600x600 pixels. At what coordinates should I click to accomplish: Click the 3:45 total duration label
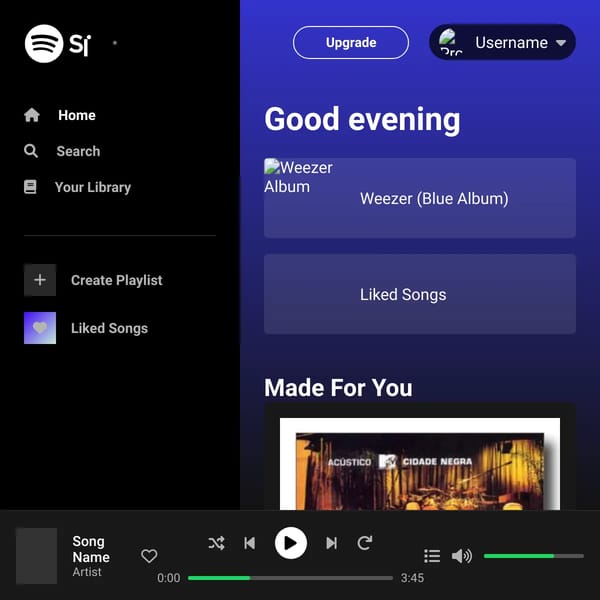412,578
